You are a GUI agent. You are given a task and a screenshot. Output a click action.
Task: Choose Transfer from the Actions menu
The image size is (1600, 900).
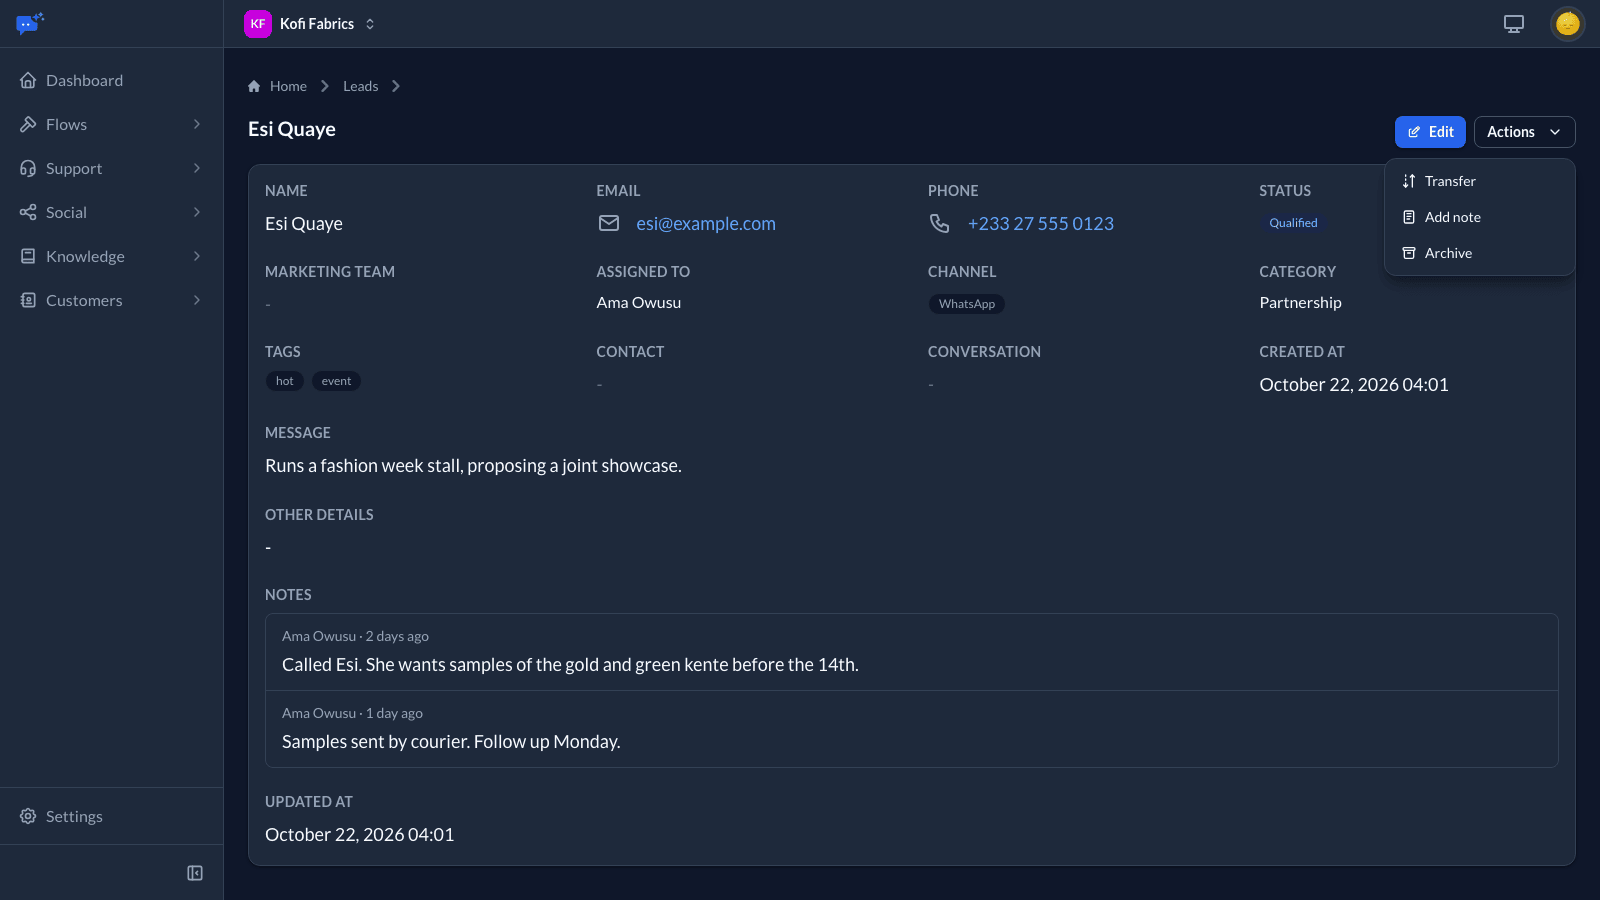click(x=1480, y=181)
